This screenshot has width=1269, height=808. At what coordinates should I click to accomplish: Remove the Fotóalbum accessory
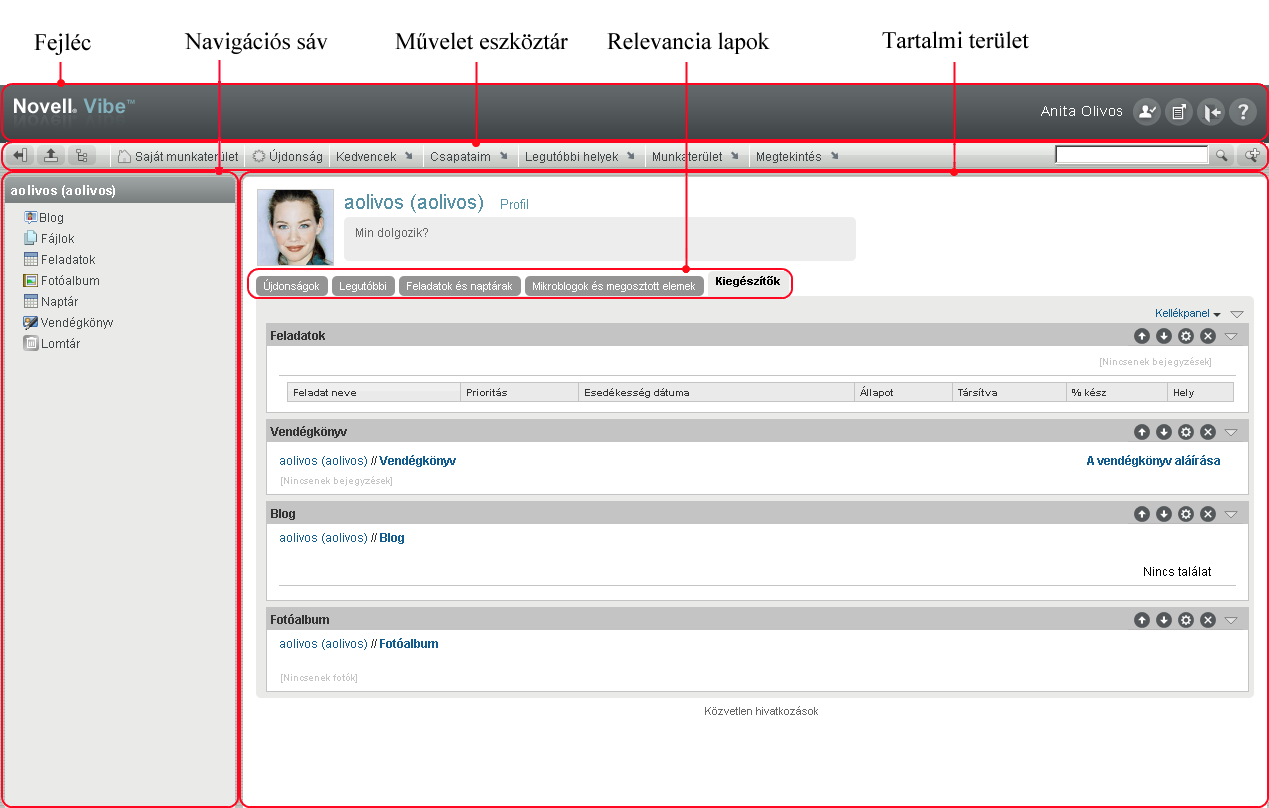[1208, 620]
